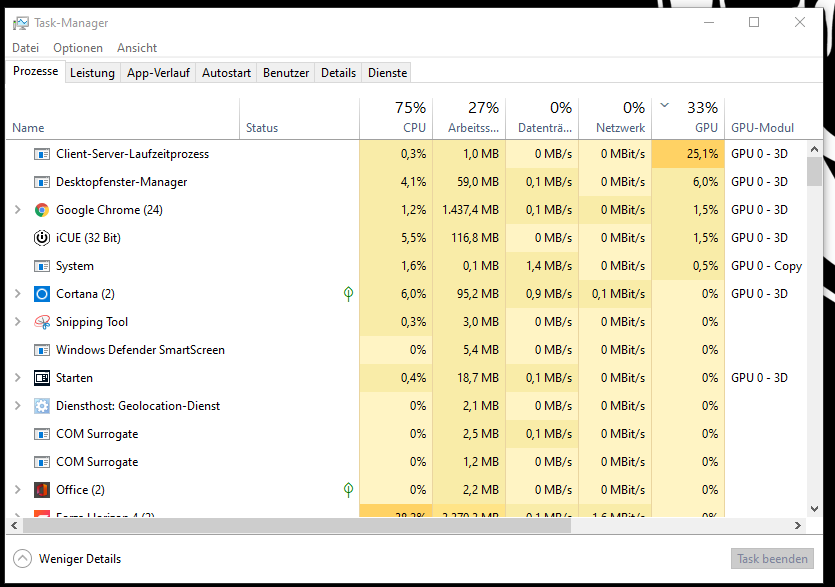Click the Task-Manager title bar icon
This screenshot has width=835, height=587.
21,23
